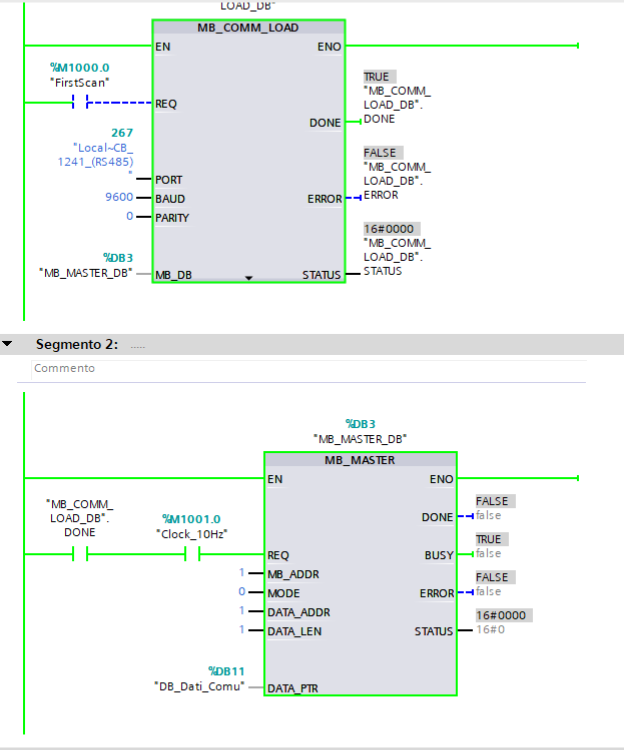Screen dimensions: 624x750
Task: Select the %DB11 address label
Action: (x=226, y=671)
